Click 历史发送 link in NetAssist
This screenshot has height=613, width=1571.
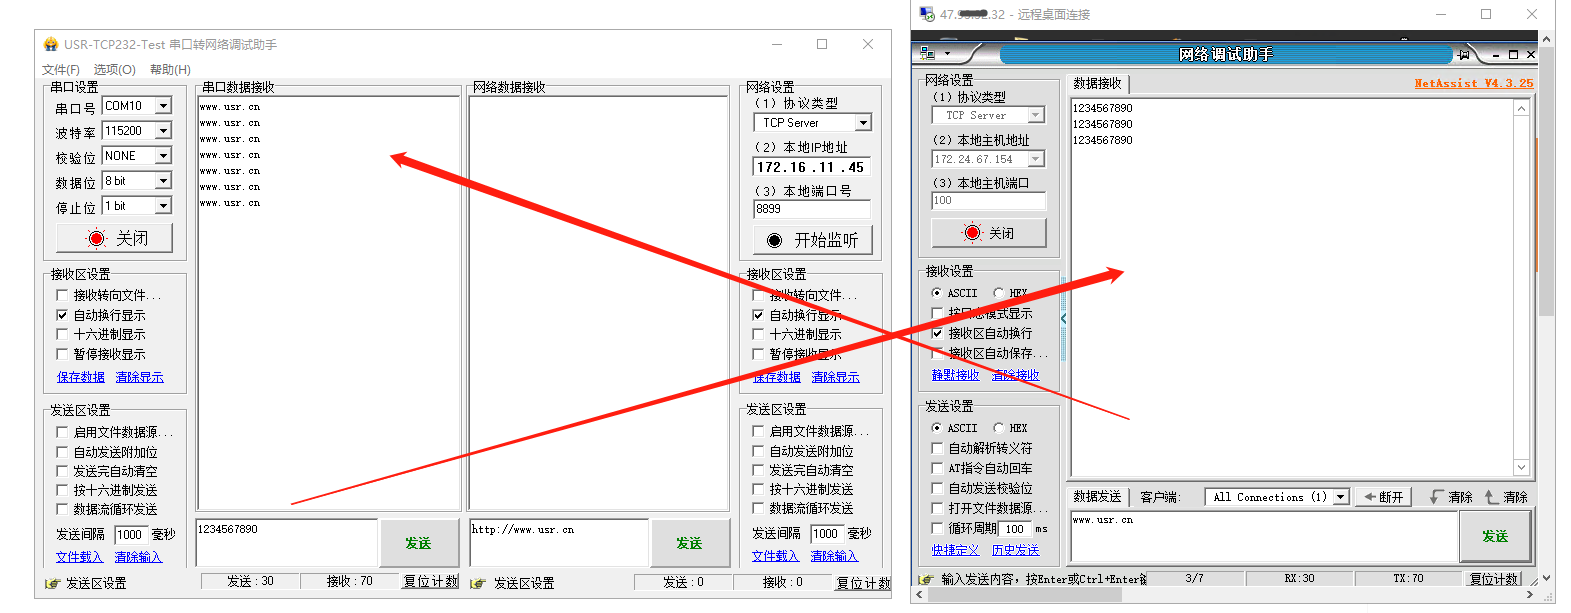pos(1015,550)
